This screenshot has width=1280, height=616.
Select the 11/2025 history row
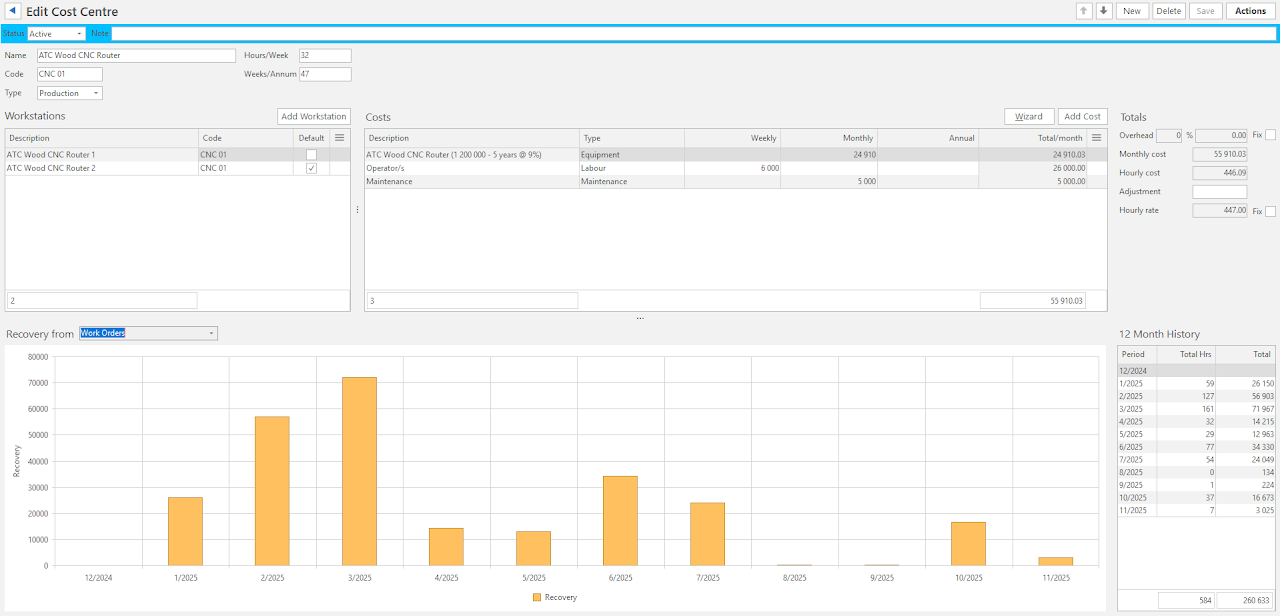tap(1196, 510)
